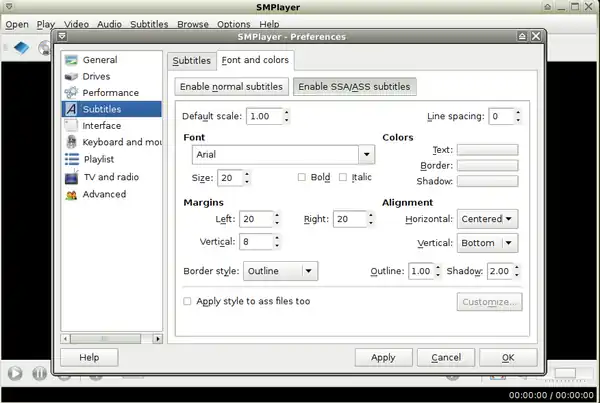Switch to the Subtitles tab
The image size is (600, 403).
191,61
